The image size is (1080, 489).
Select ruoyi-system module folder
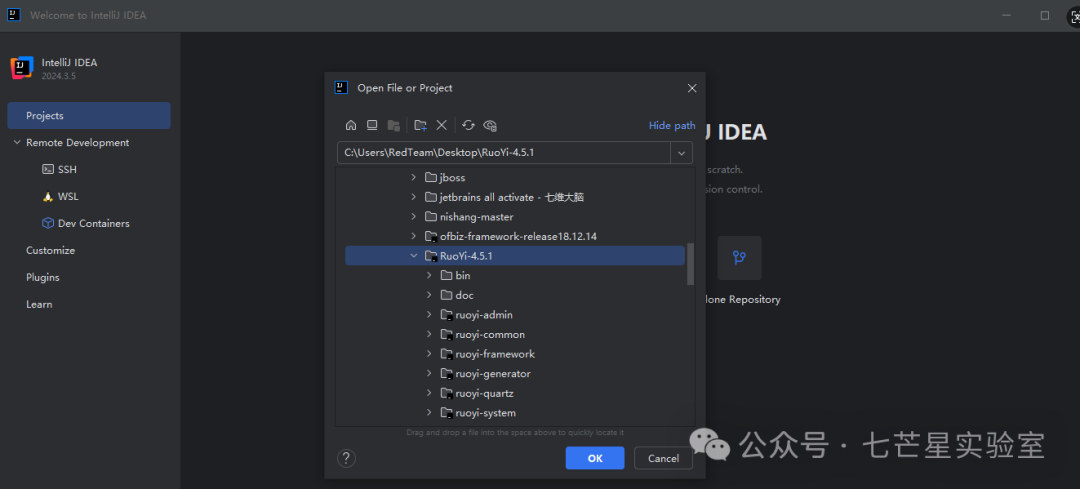click(515, 413)
